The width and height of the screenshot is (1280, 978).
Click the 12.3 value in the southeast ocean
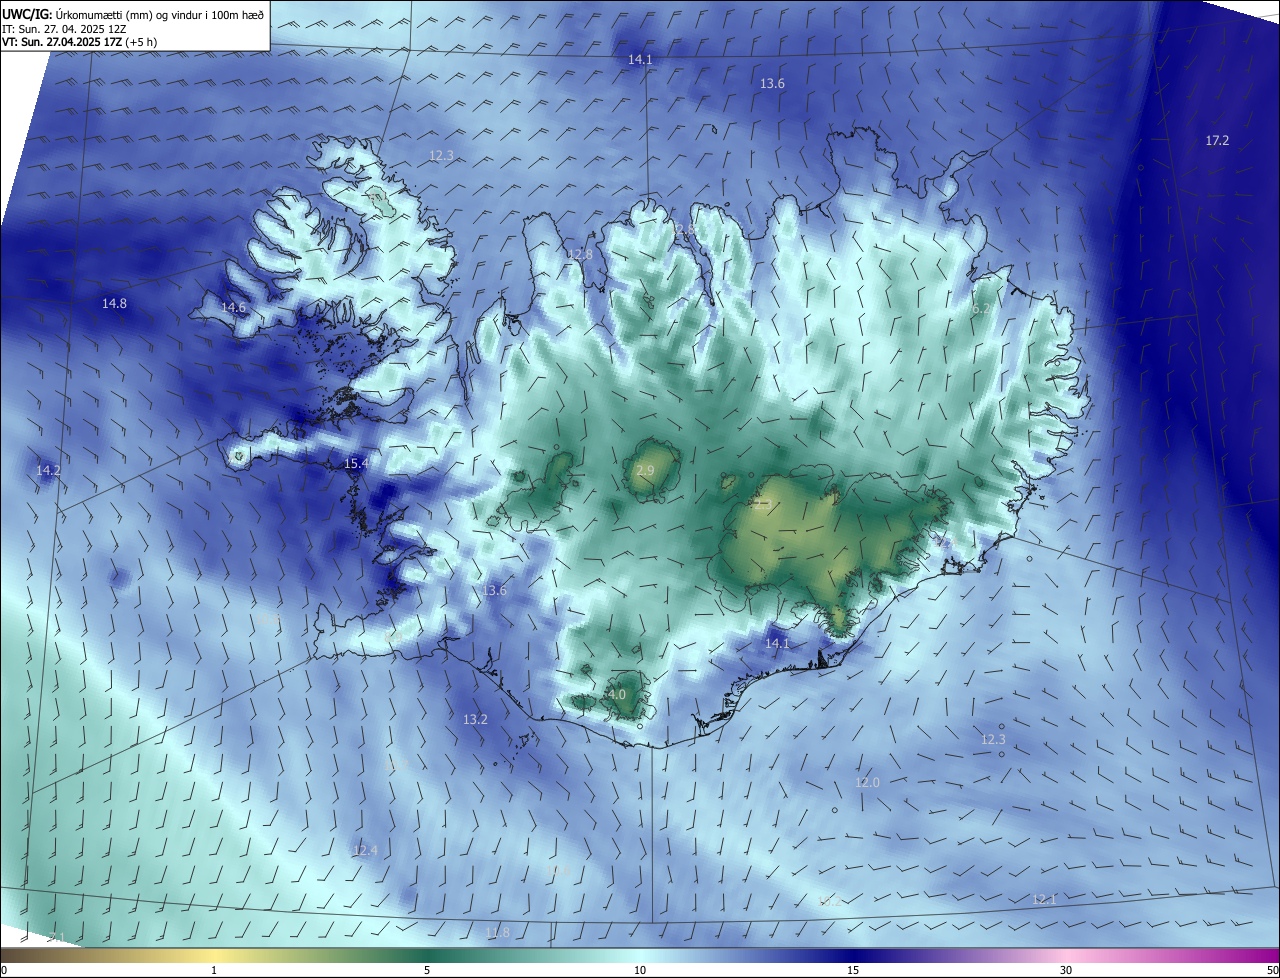click(x=993, y=740)
